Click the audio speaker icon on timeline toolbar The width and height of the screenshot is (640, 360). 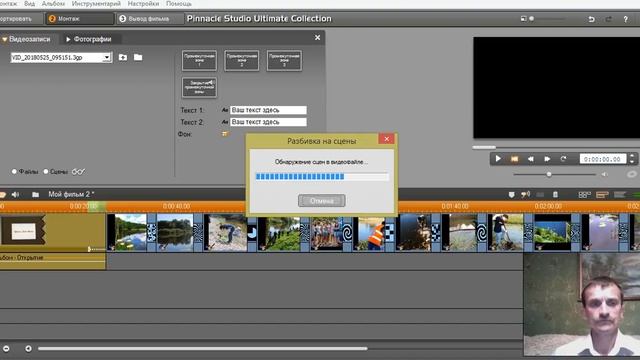pos(16,195)
